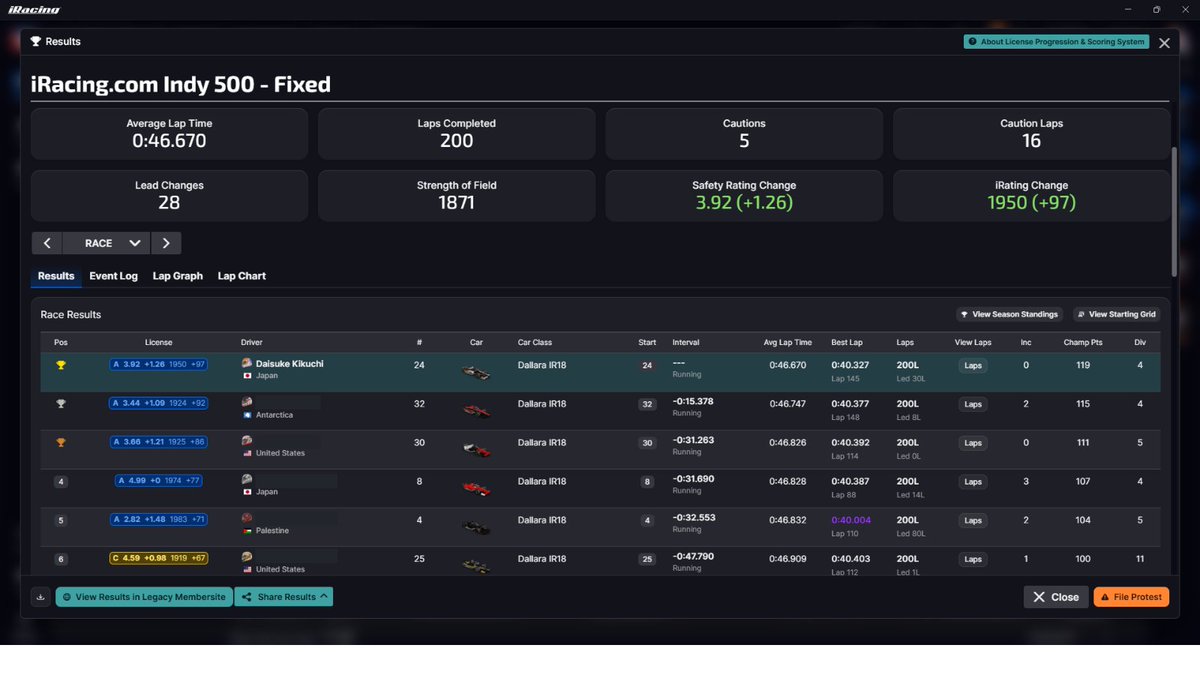Open the Lap Chart tab
This screenshot has width=1200, height=675.
tap(242, 276)
